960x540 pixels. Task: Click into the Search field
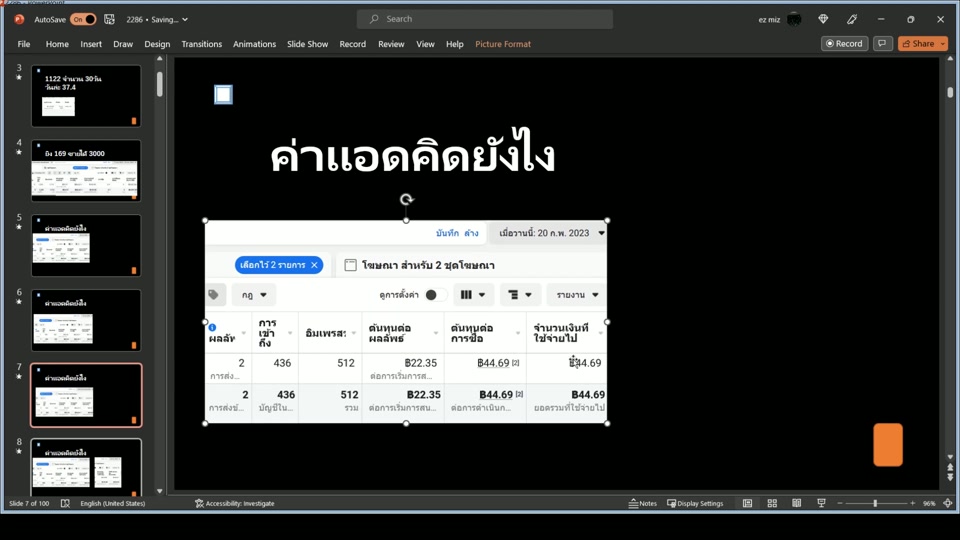click(485, 19)
